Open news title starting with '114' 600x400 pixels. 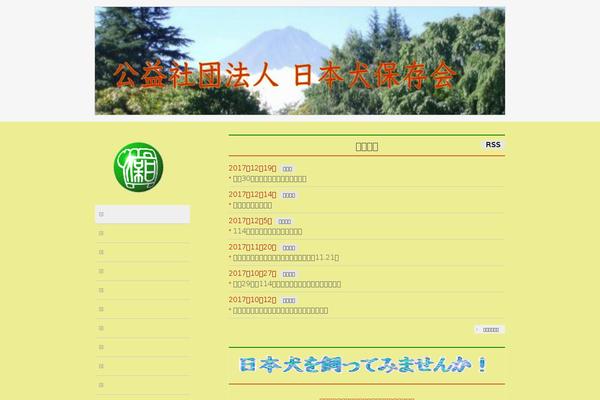click(267, 232)
